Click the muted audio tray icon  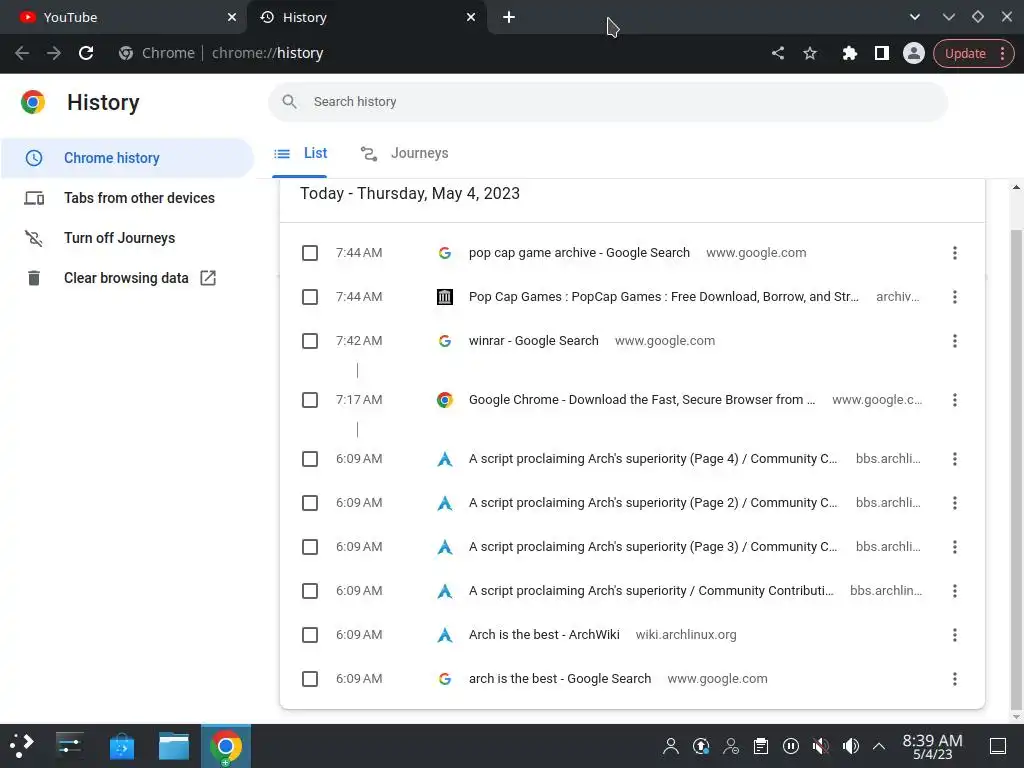point(820,746)
